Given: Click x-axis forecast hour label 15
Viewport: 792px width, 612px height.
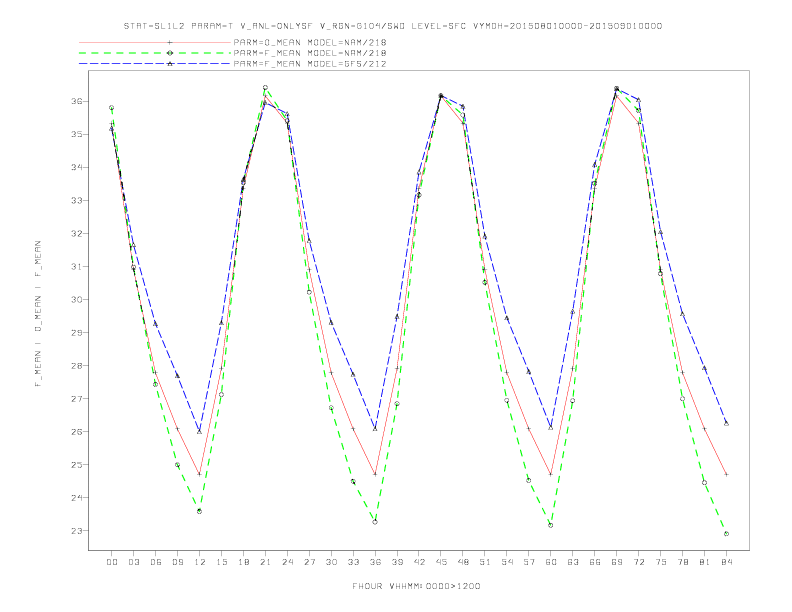Looking at the screenshot, I should point(221,562).
